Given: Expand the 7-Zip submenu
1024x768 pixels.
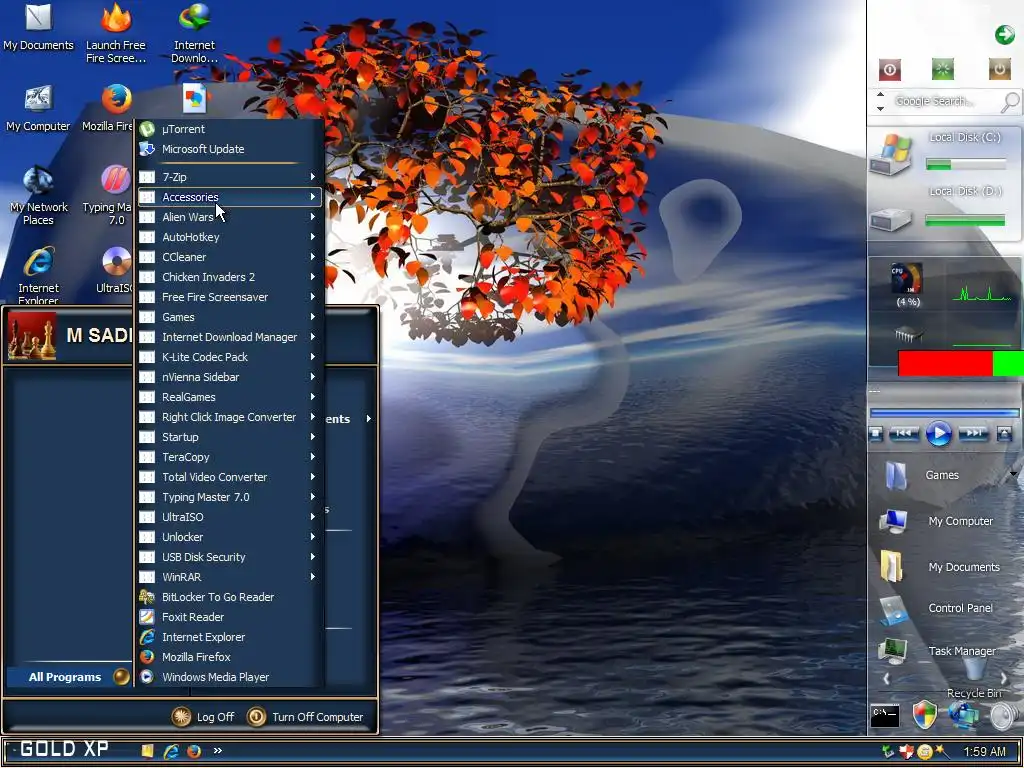Looking at the screenshot, I should pos(229,177).
